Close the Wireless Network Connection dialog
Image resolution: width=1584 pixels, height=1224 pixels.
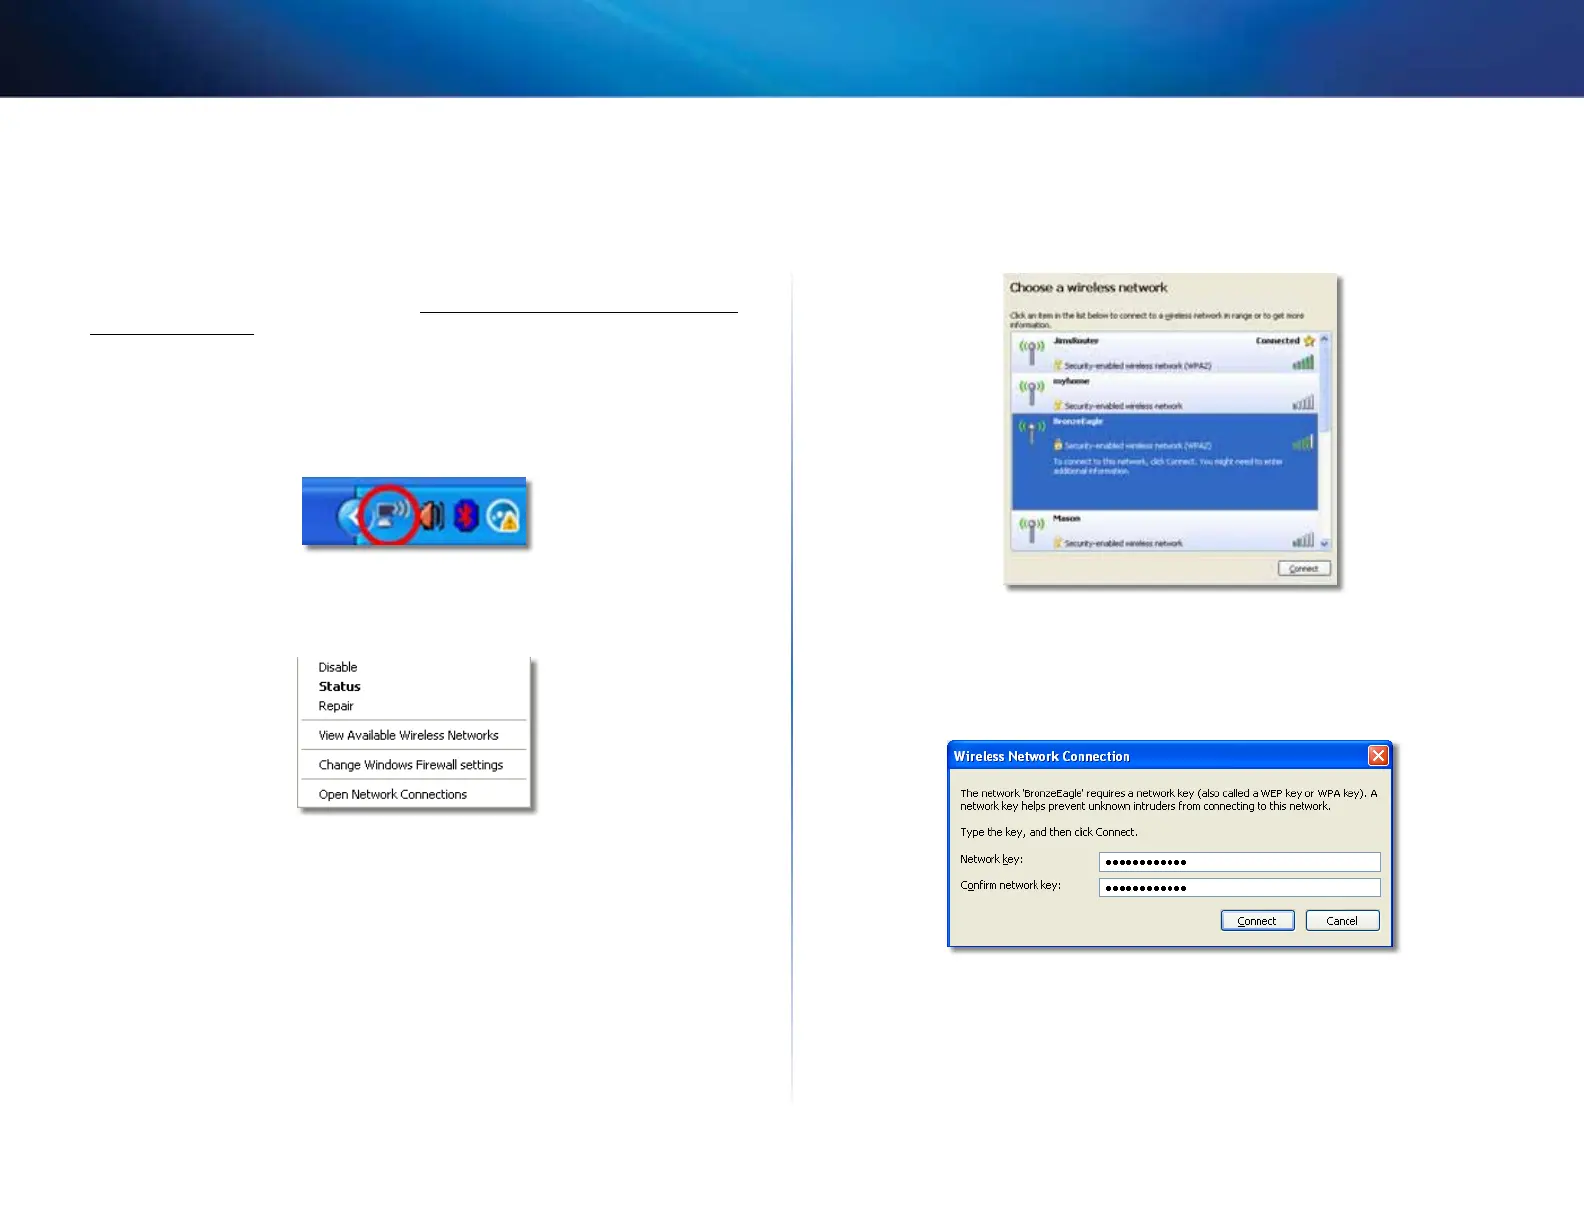click(1378, 756)
